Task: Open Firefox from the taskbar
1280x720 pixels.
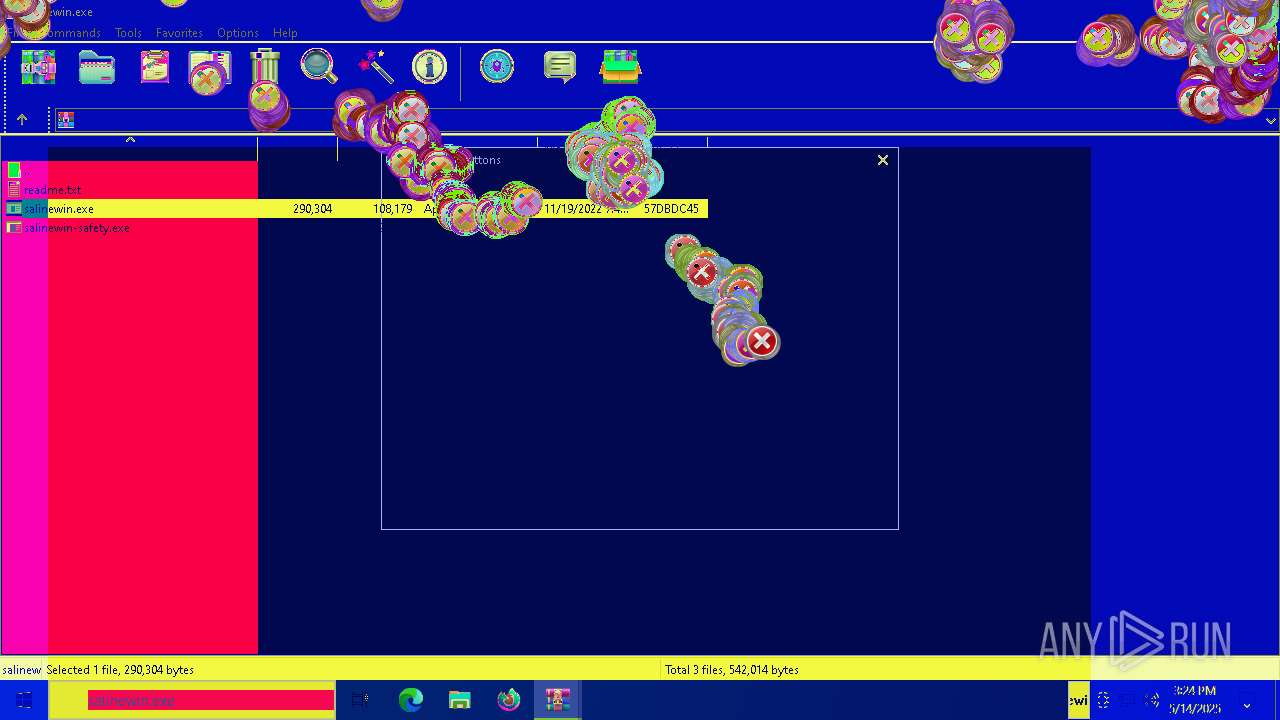Action: [x=508, y=700]
